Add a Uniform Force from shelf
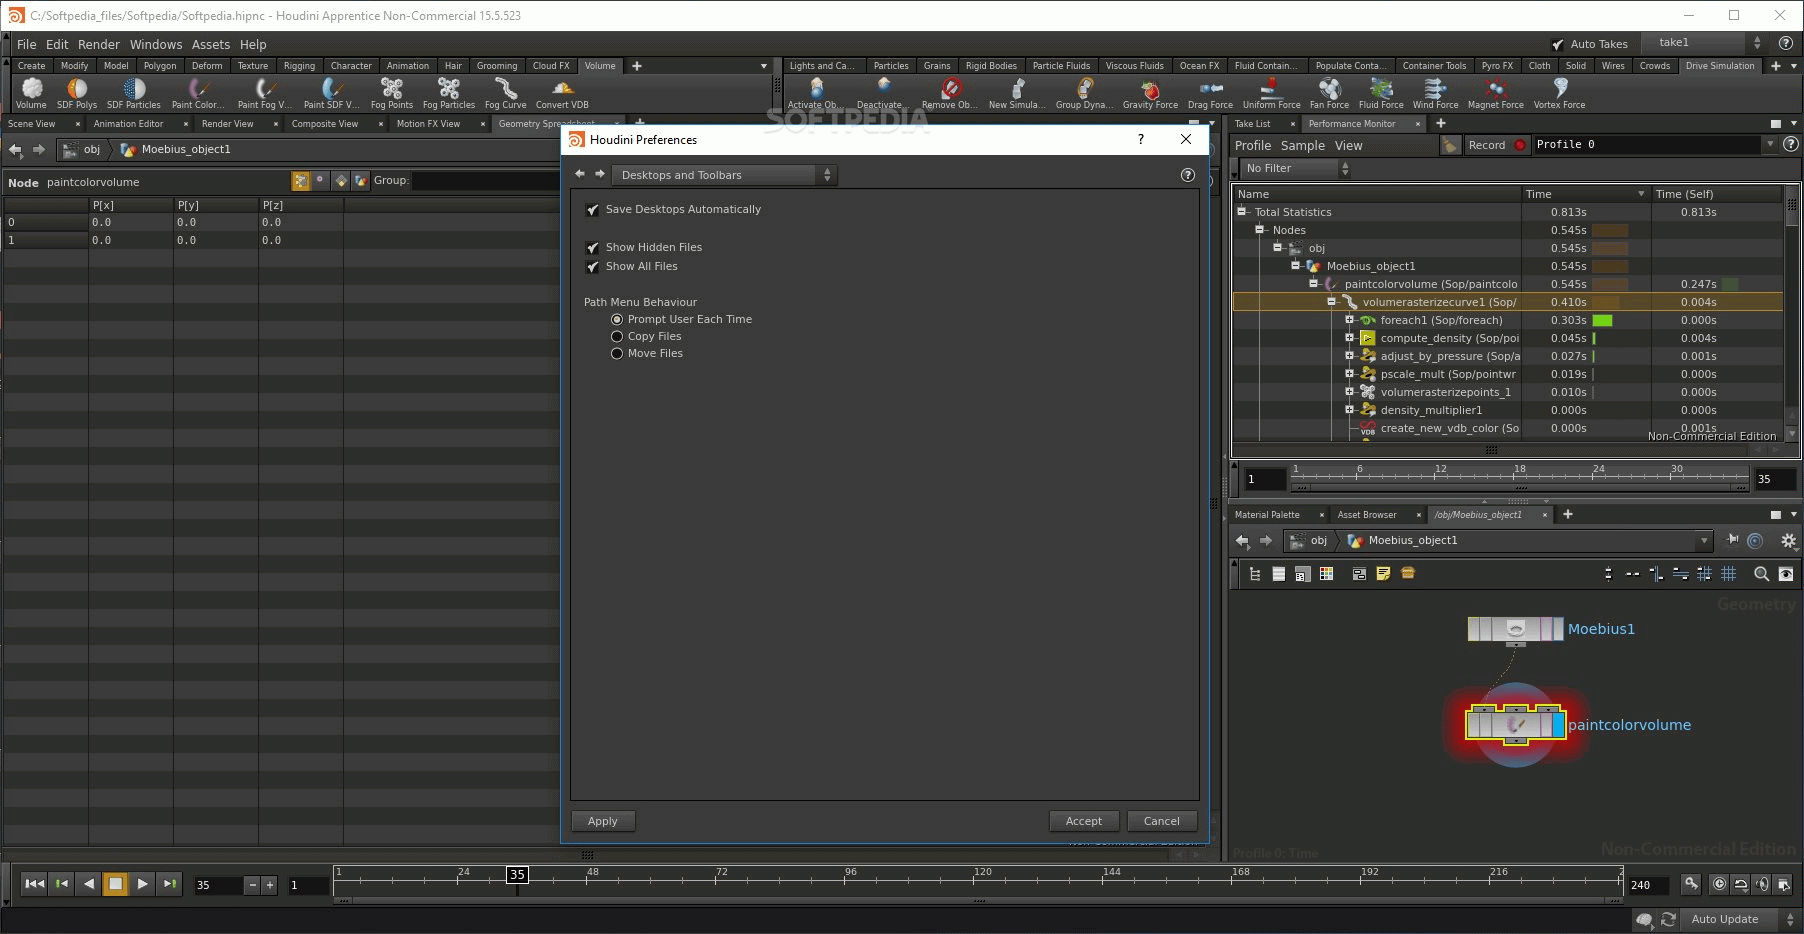This screenshot has width=1804, height=934. 1271,93
